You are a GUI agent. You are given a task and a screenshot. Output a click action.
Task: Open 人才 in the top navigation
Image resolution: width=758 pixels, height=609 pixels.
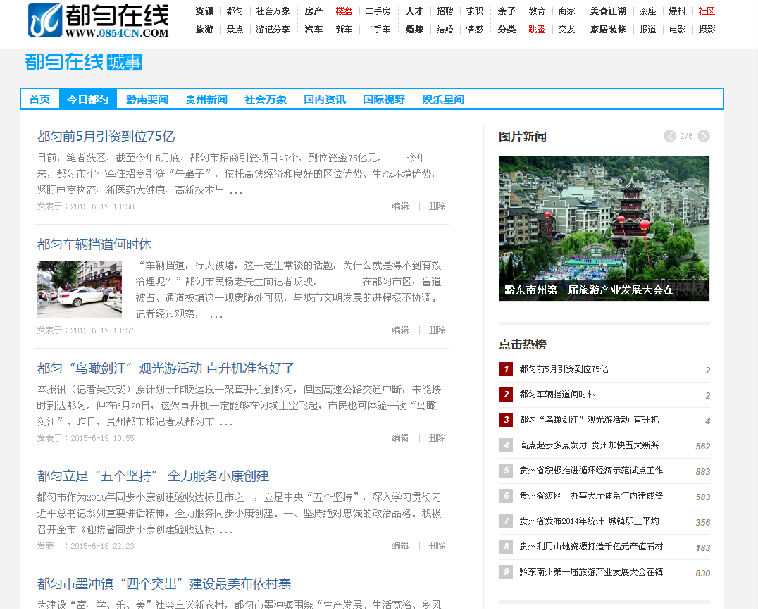[414, 11]
